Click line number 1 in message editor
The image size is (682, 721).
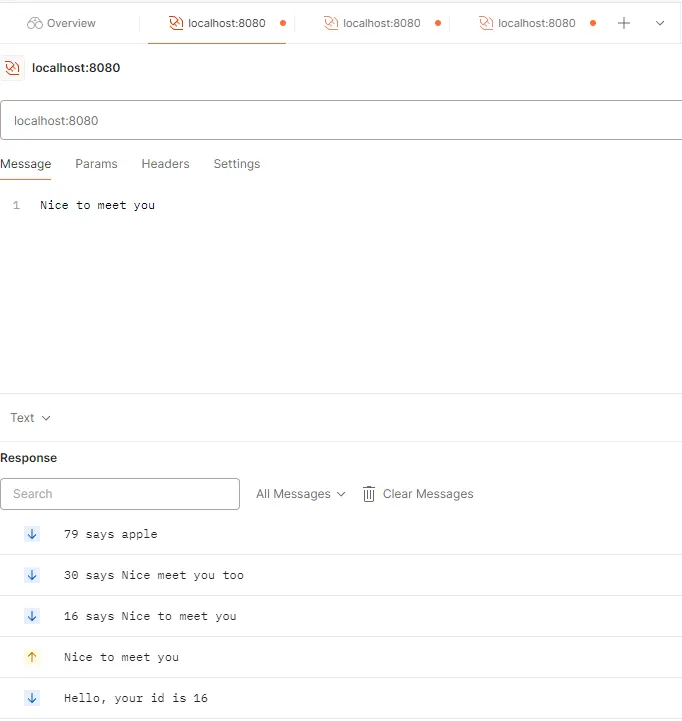[17, 205]
